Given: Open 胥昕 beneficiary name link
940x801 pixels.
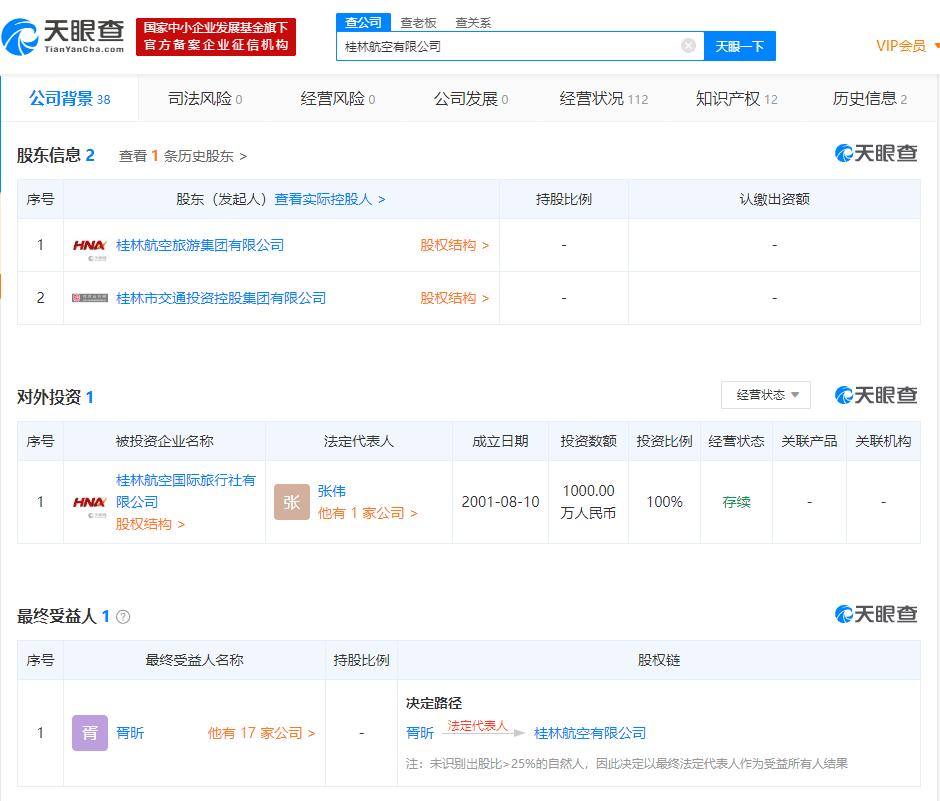Looking at the screenshot, I should (x=130, y=733).
